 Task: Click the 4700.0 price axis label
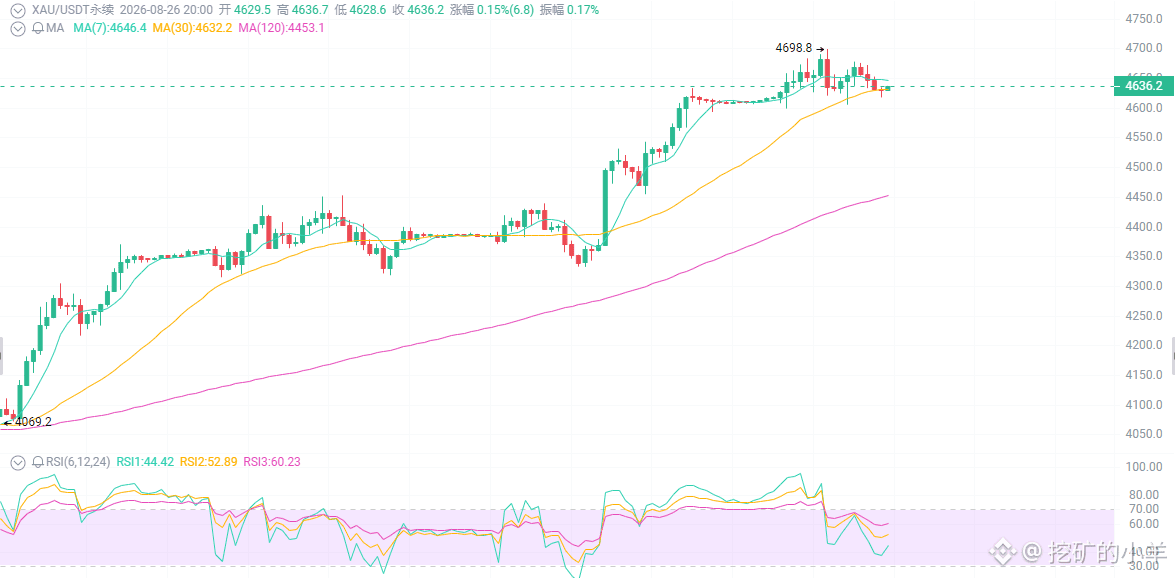point(1143,48)
